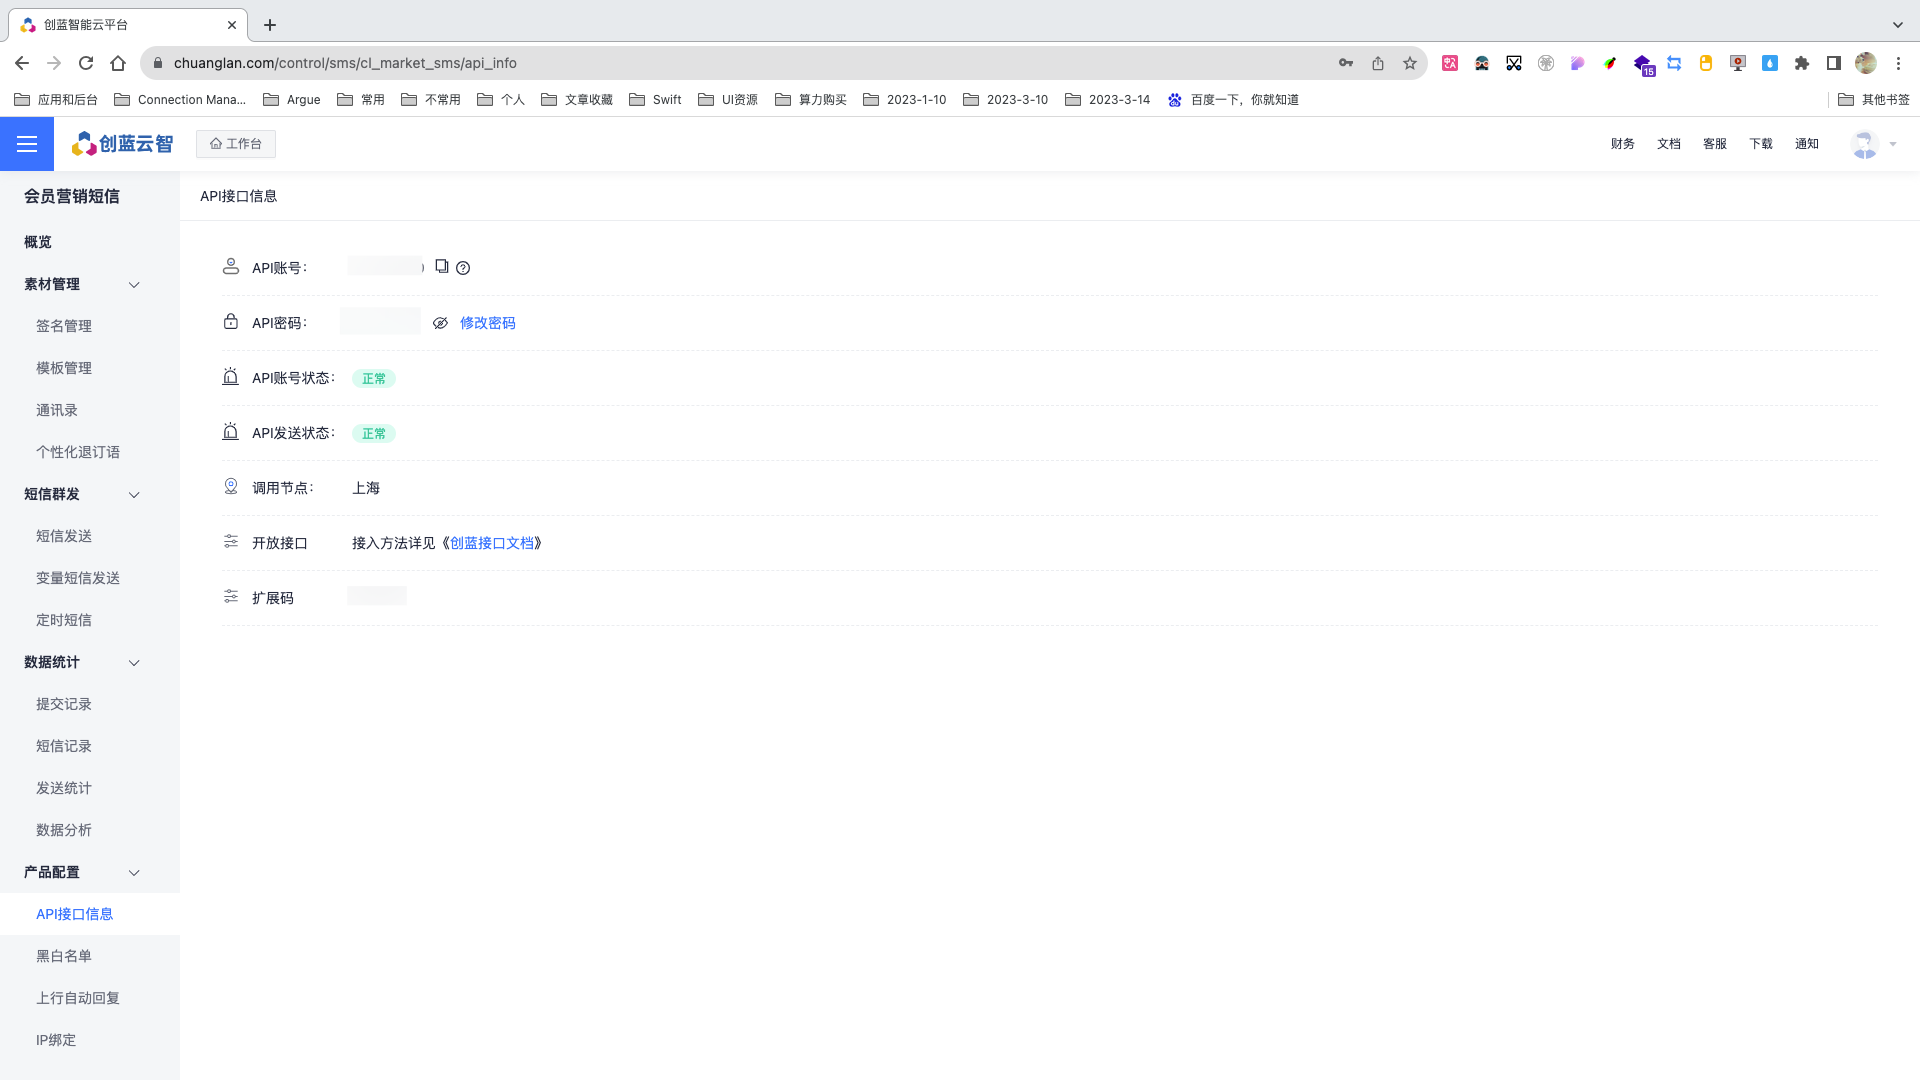Viewport: 1920px width, 1080px height.
Task: Open 提交记录 page
Action: (x=64, y=704)
